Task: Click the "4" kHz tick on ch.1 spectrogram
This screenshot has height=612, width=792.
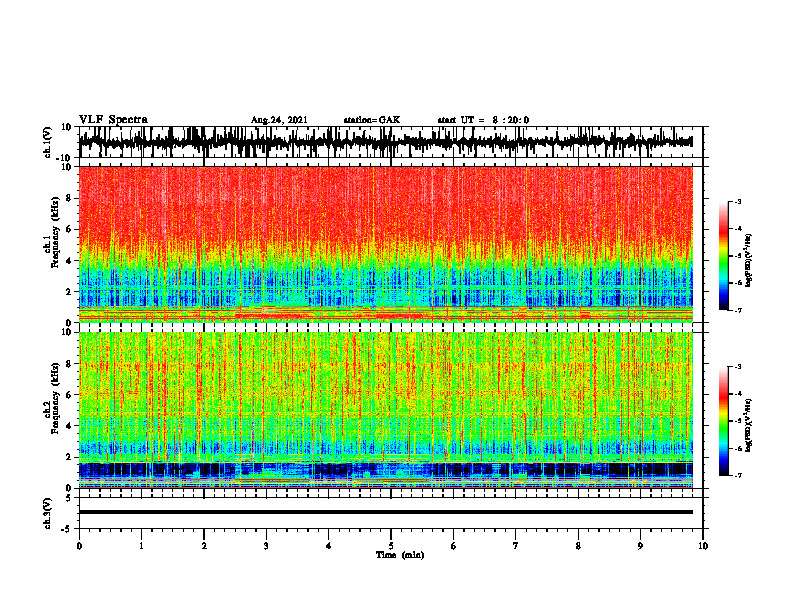Action: click(69, 261)
